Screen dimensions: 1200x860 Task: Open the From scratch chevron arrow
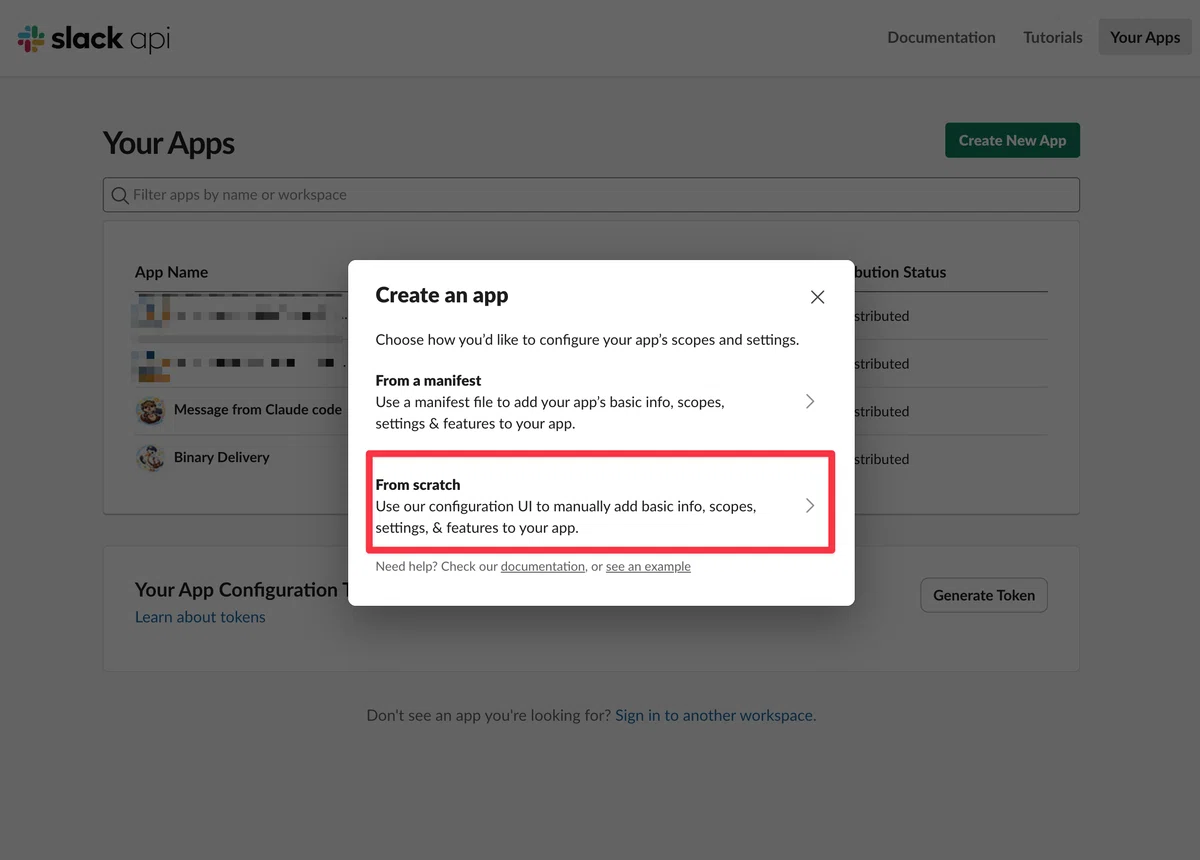click(x=810, y=506)
